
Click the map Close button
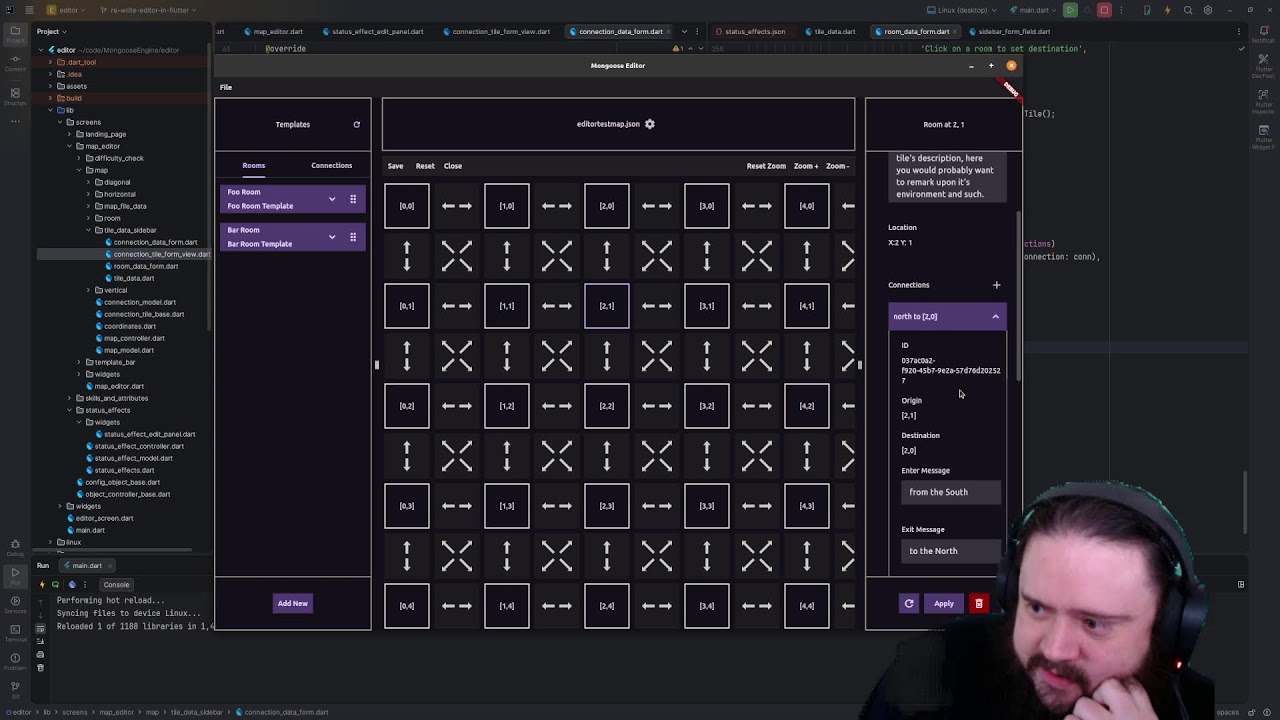(453, 166)
